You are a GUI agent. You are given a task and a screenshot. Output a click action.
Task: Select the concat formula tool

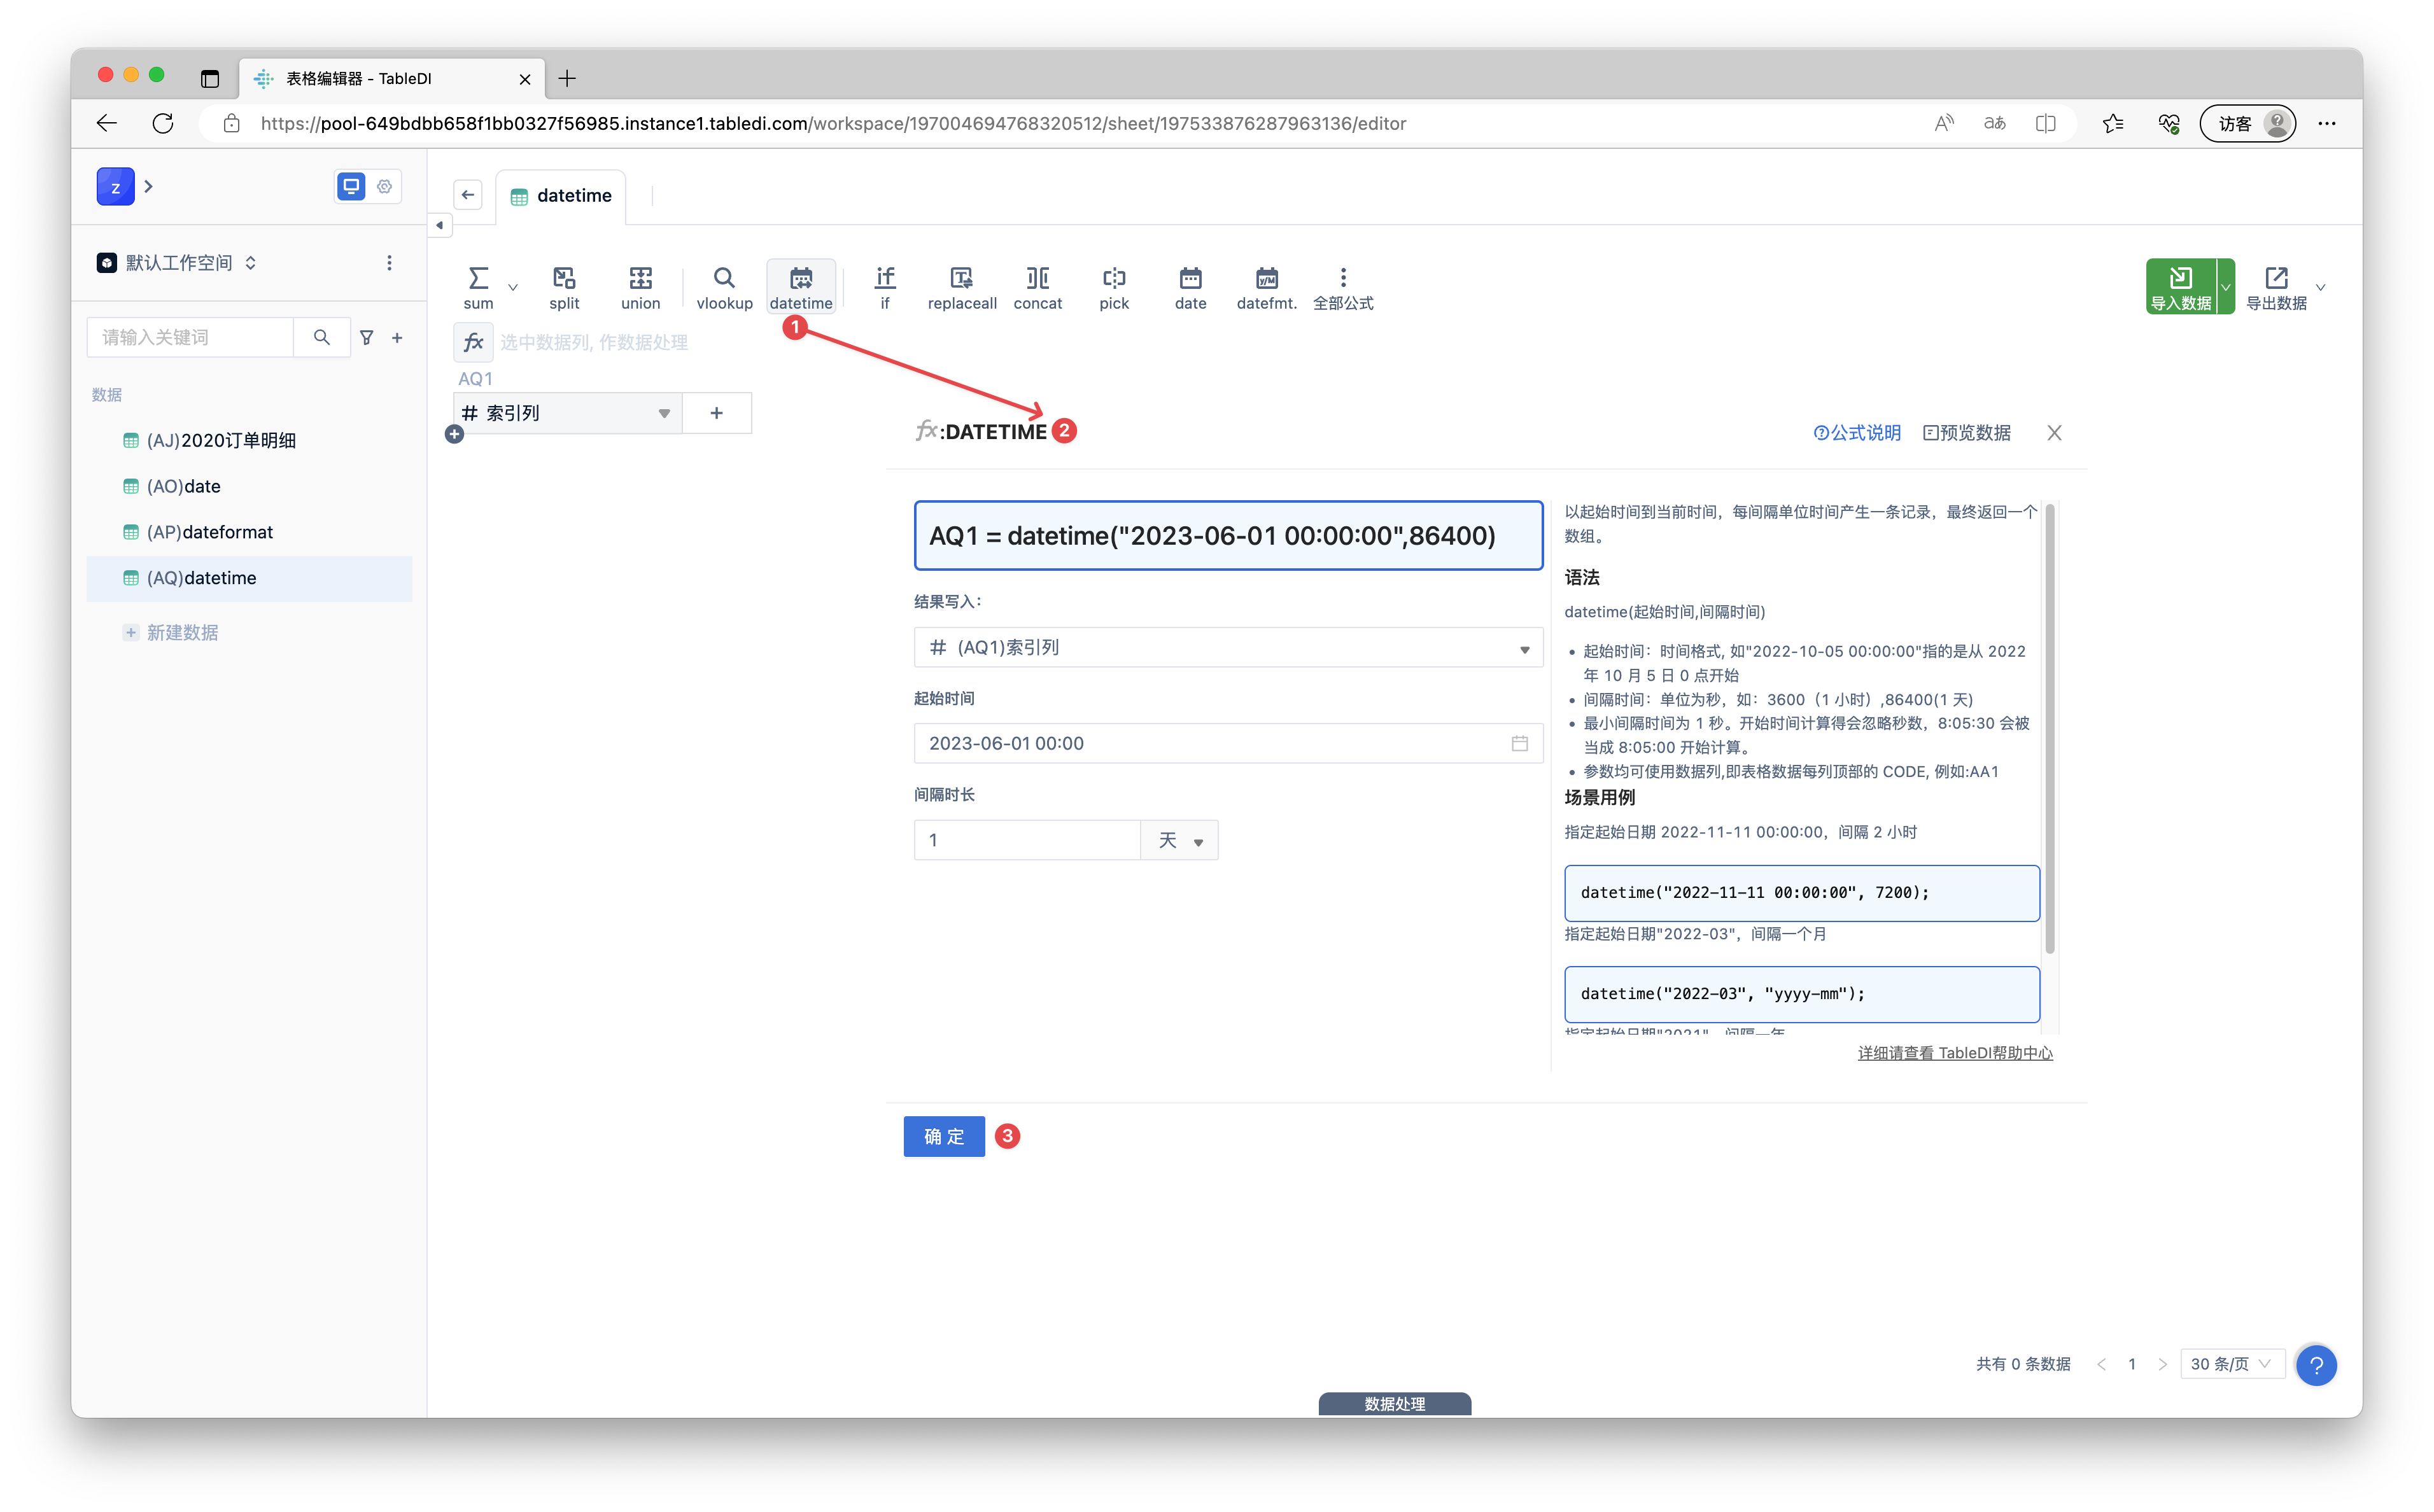[1038, 287]
